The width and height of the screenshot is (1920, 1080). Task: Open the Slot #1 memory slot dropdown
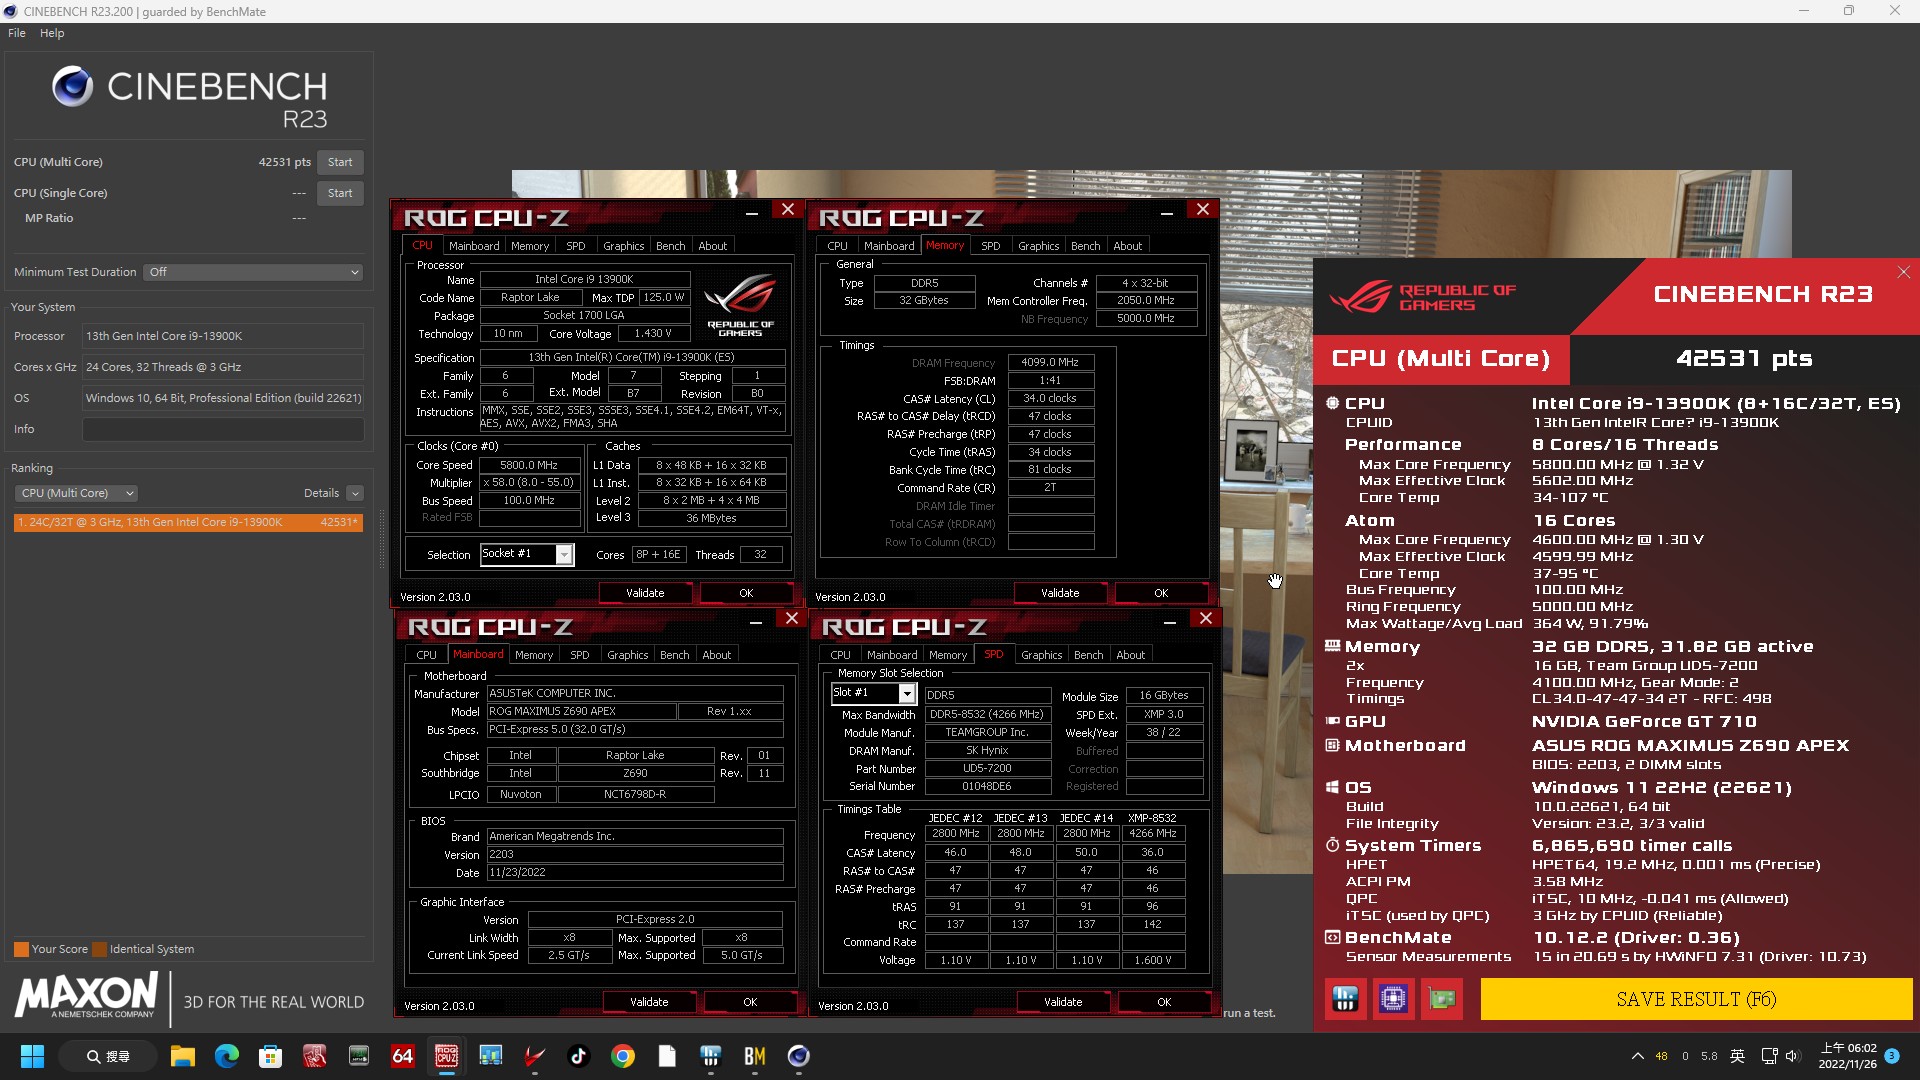pos(907,694)
